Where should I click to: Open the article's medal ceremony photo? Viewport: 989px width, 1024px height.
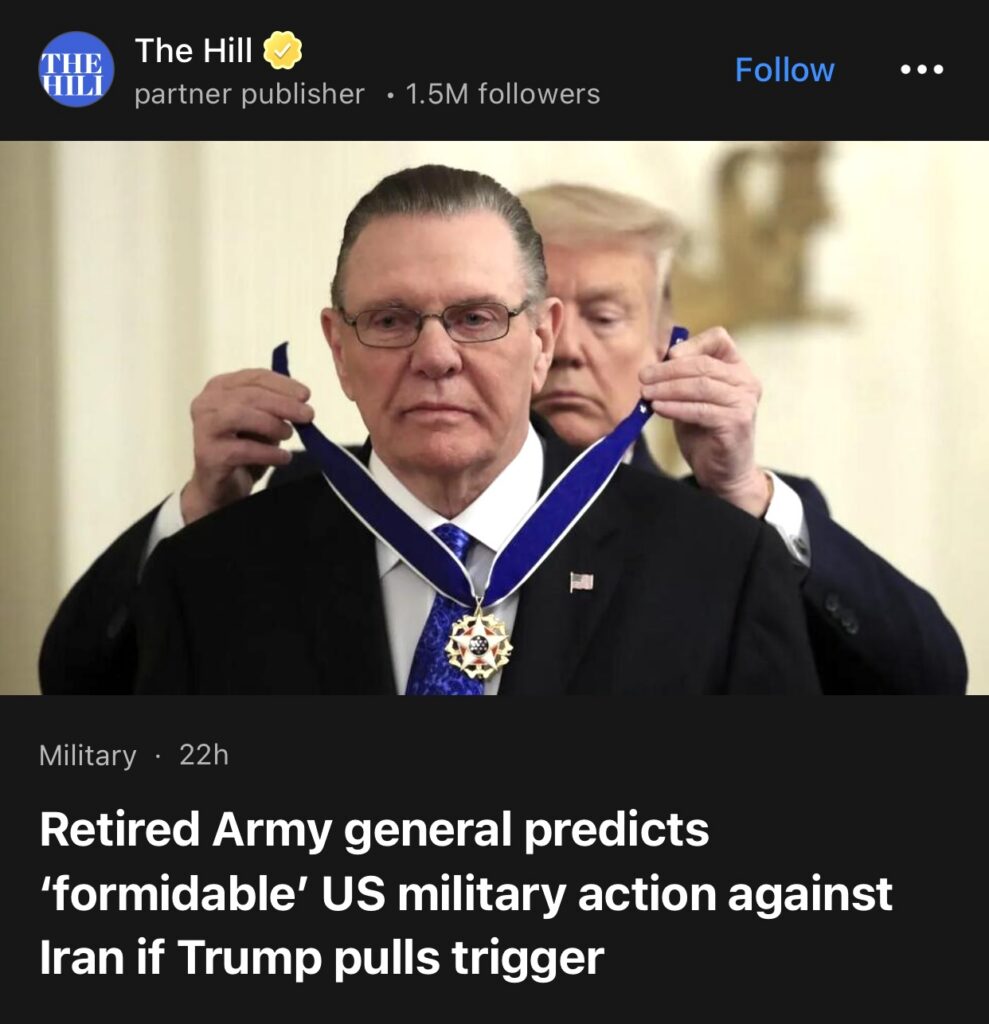[494, 418]
